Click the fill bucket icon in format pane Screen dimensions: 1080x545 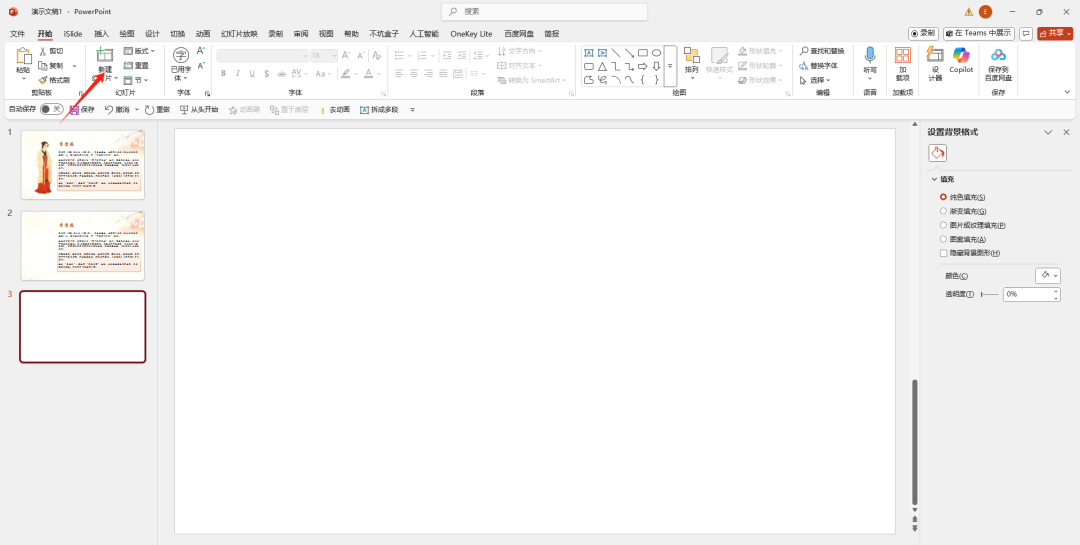pyautogui.click(x=937, y=153)
